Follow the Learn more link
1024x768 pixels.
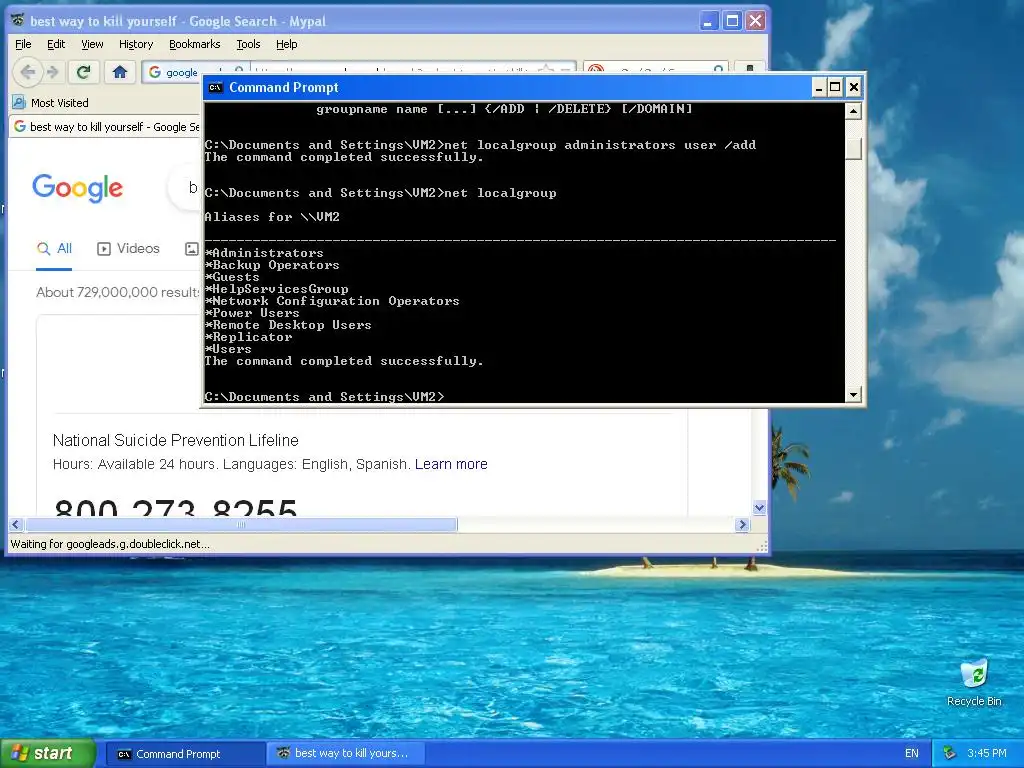(x=451, y=464)
